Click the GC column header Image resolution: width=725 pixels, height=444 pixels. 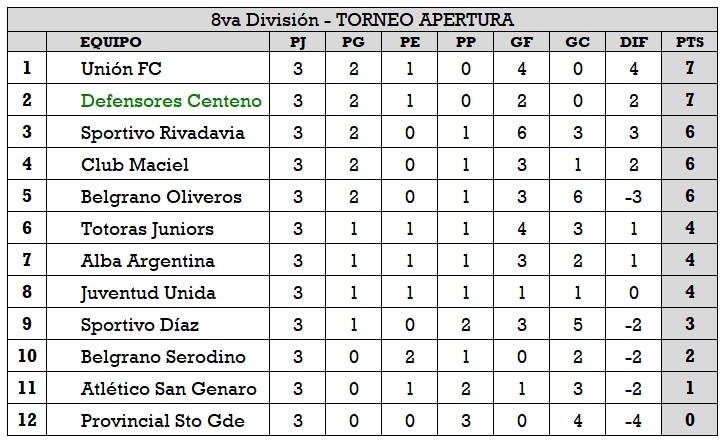[x=576, y=42]
